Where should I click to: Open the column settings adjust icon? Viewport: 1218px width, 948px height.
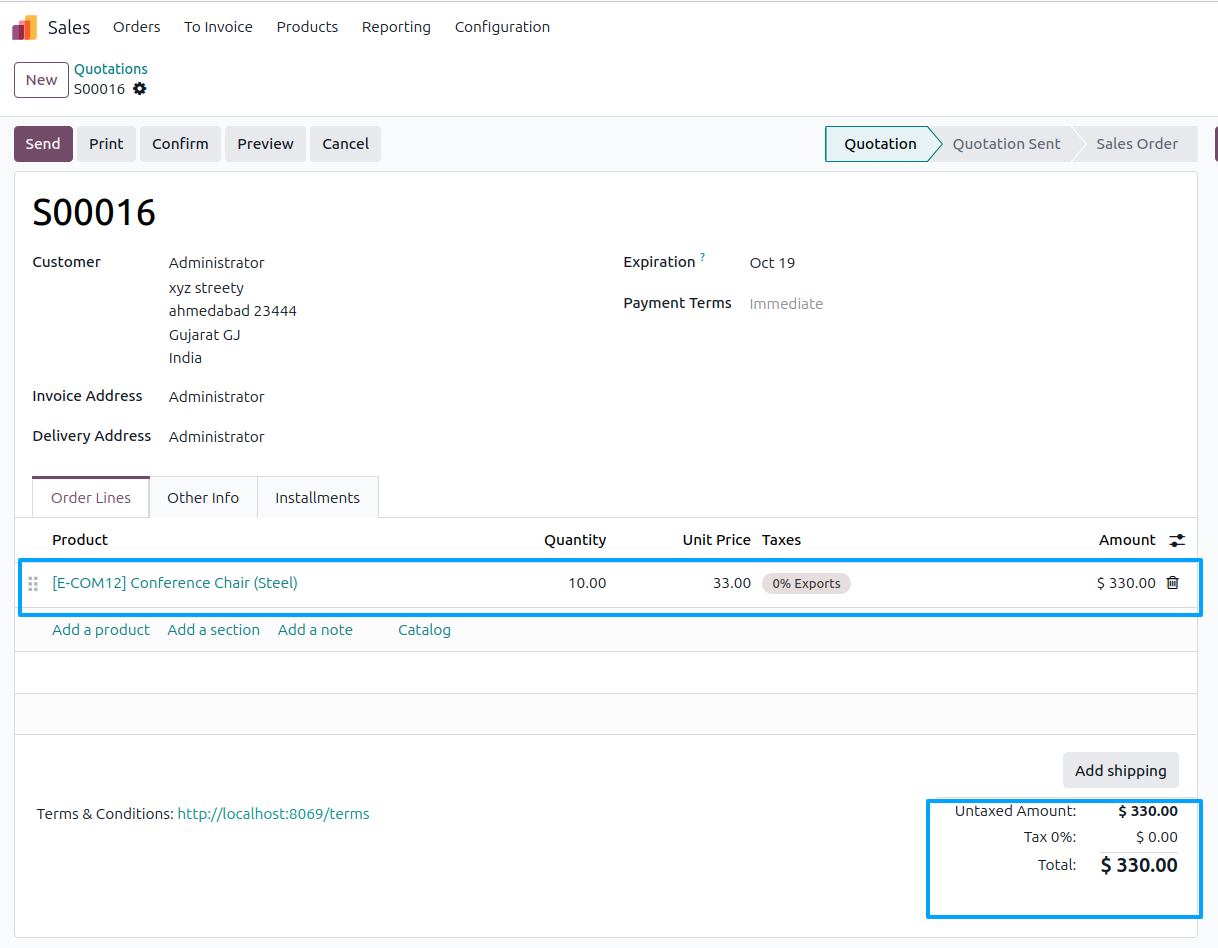pyautogui.click(x=1177, y=540)
